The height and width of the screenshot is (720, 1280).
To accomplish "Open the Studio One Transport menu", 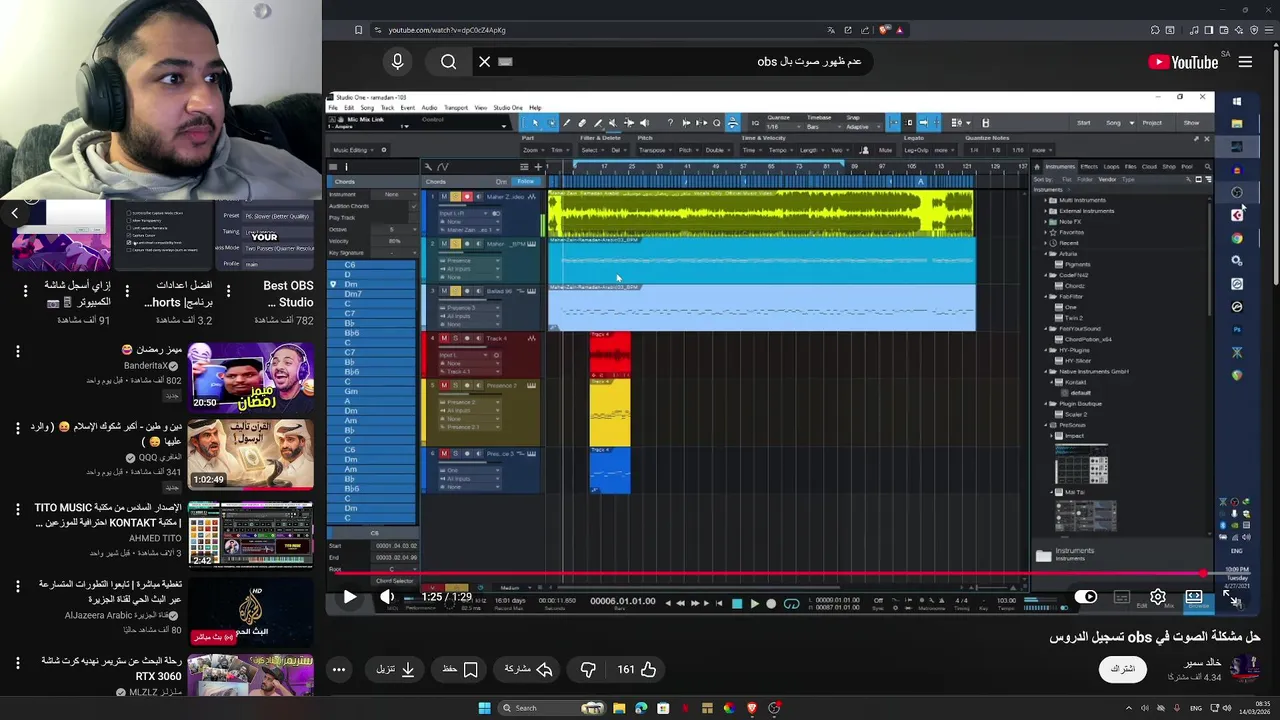I will tap(456, 108).
